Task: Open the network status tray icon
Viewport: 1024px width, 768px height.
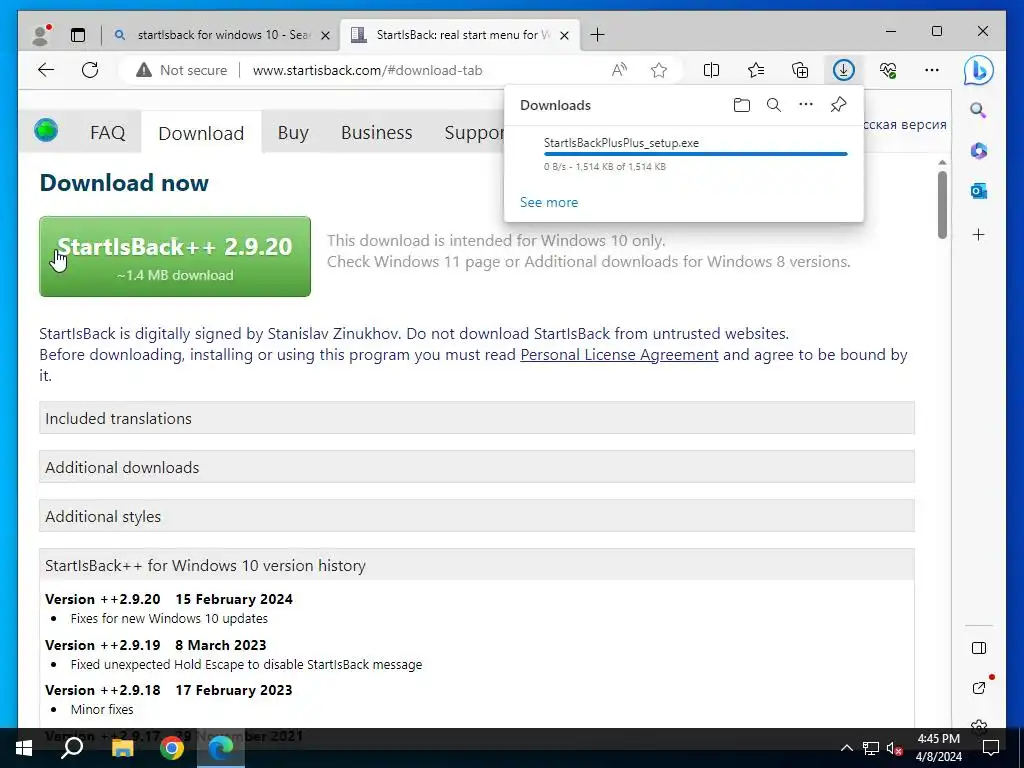Action: (x=871, y=748)
